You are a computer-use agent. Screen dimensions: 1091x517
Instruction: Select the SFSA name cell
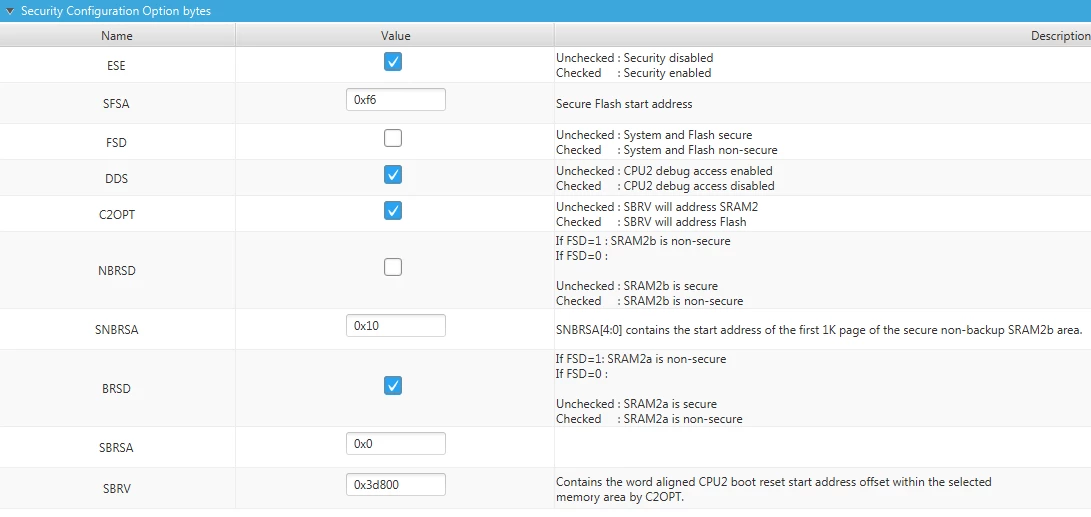point(117,104)
